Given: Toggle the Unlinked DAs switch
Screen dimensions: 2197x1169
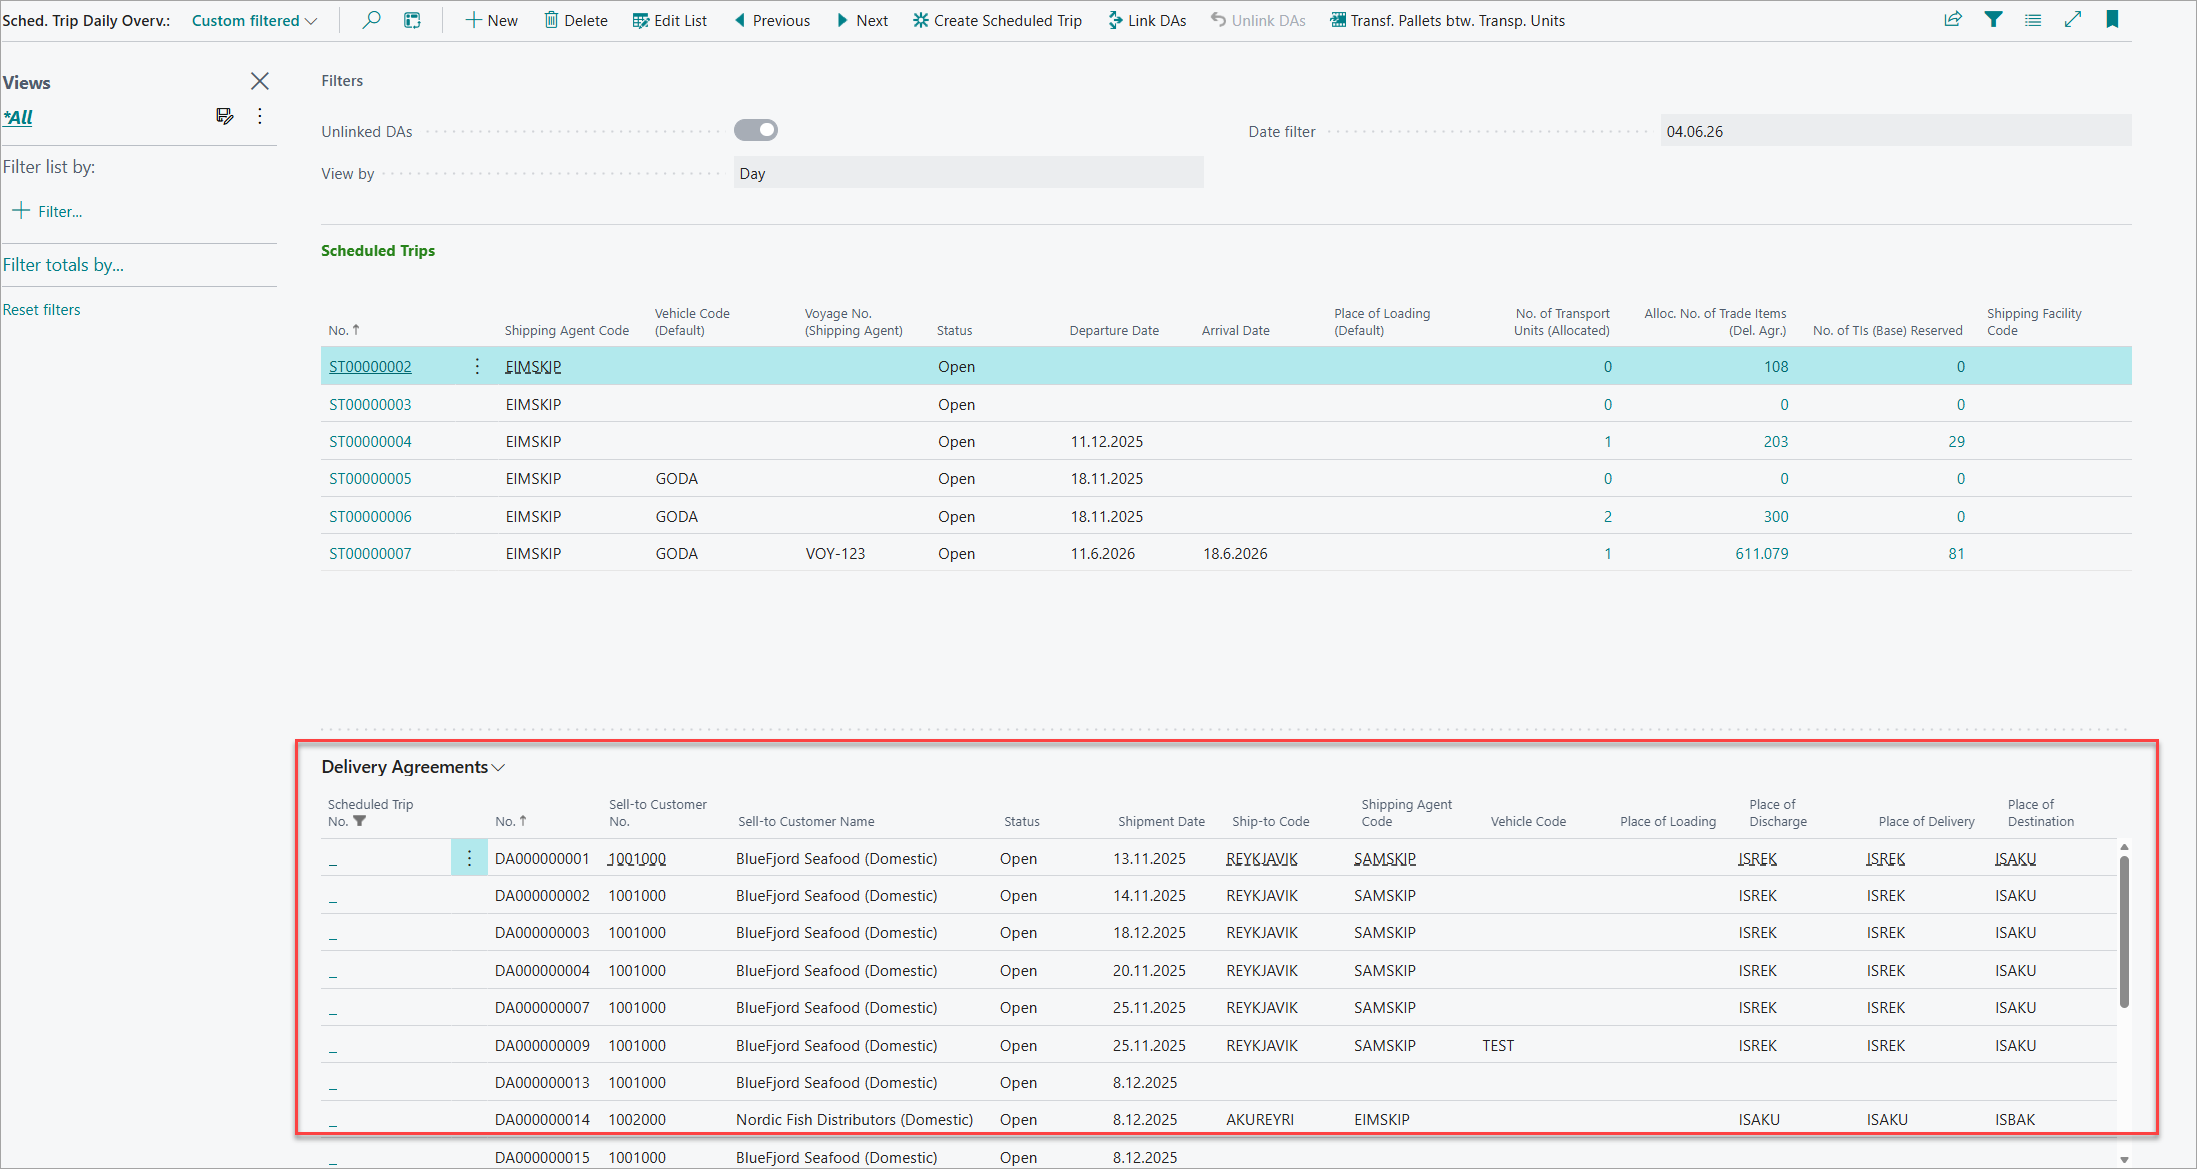Looking at the screenshot, I should click(756, 130).
